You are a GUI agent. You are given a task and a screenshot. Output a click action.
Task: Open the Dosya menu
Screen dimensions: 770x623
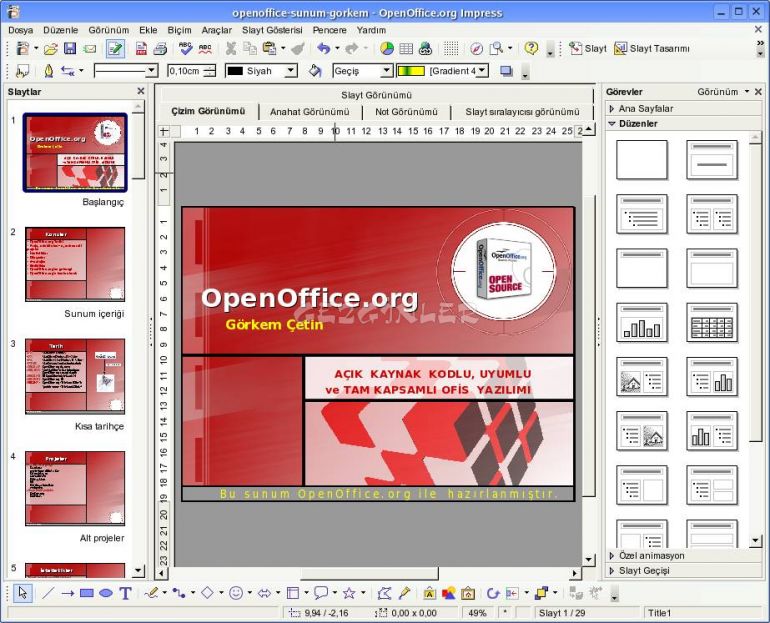click(x=21, y=30)
